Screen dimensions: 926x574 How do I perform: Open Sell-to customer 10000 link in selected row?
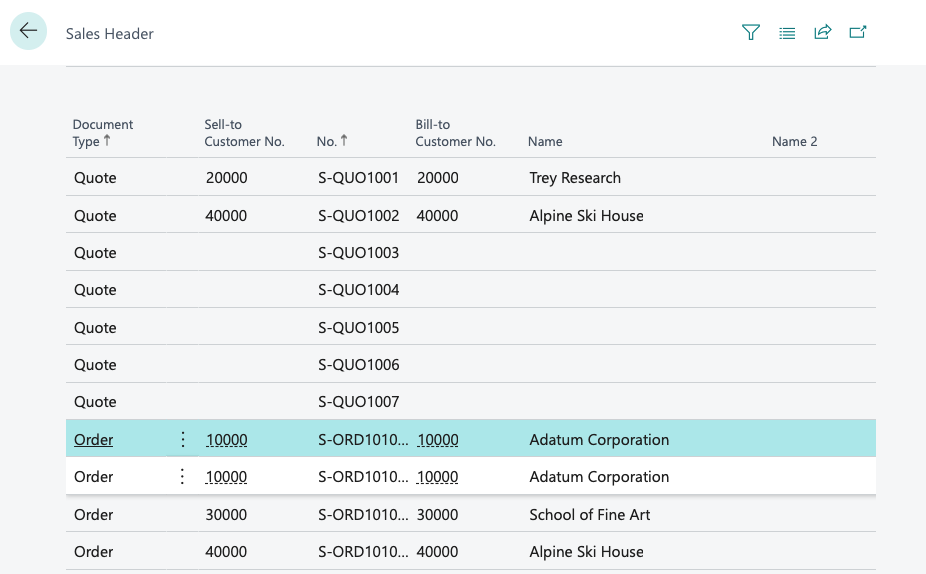point(227,440)
